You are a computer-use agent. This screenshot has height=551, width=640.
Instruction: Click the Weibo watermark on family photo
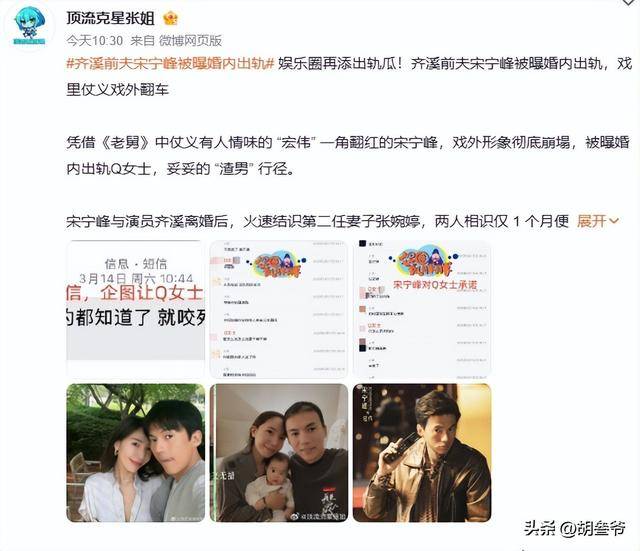[318, 516]
